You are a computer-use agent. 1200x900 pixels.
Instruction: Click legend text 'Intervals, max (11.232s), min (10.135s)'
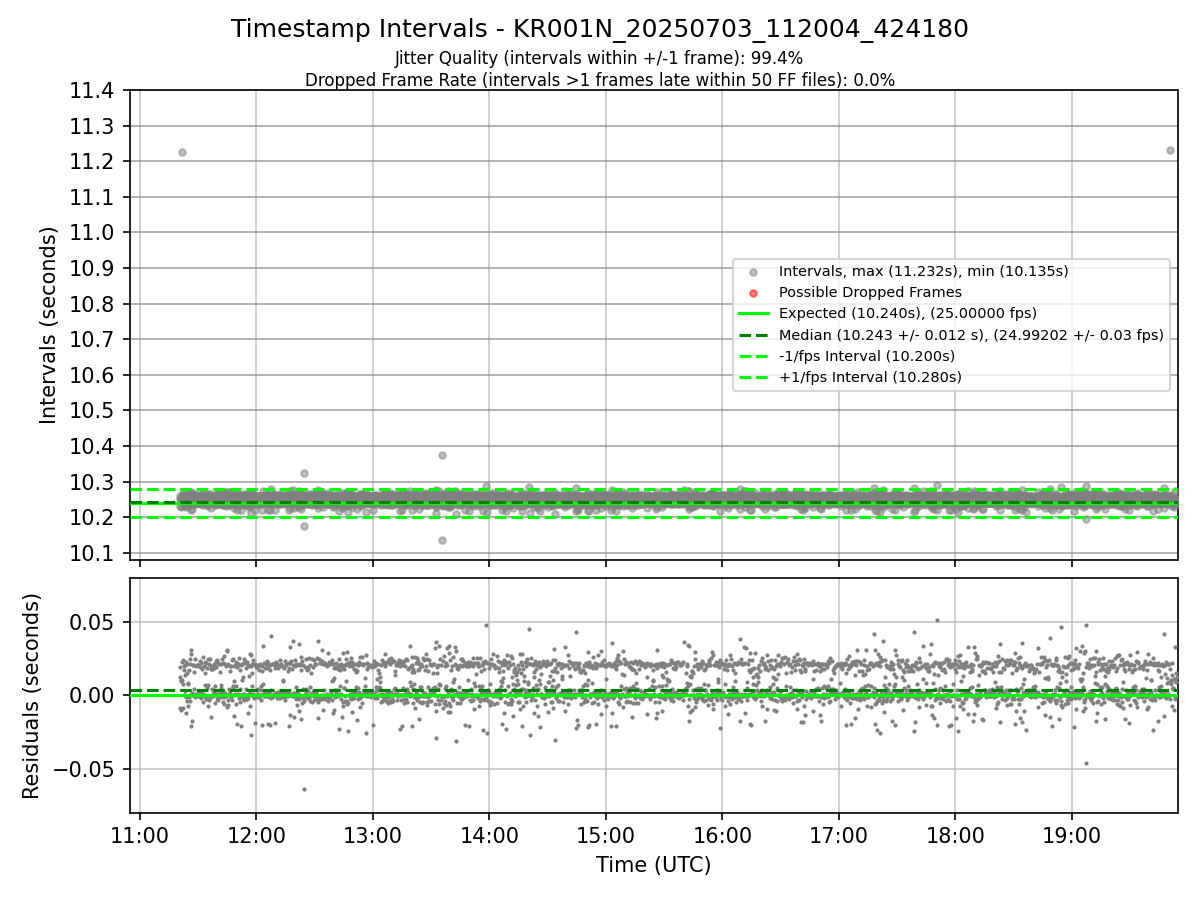point(923,271)
